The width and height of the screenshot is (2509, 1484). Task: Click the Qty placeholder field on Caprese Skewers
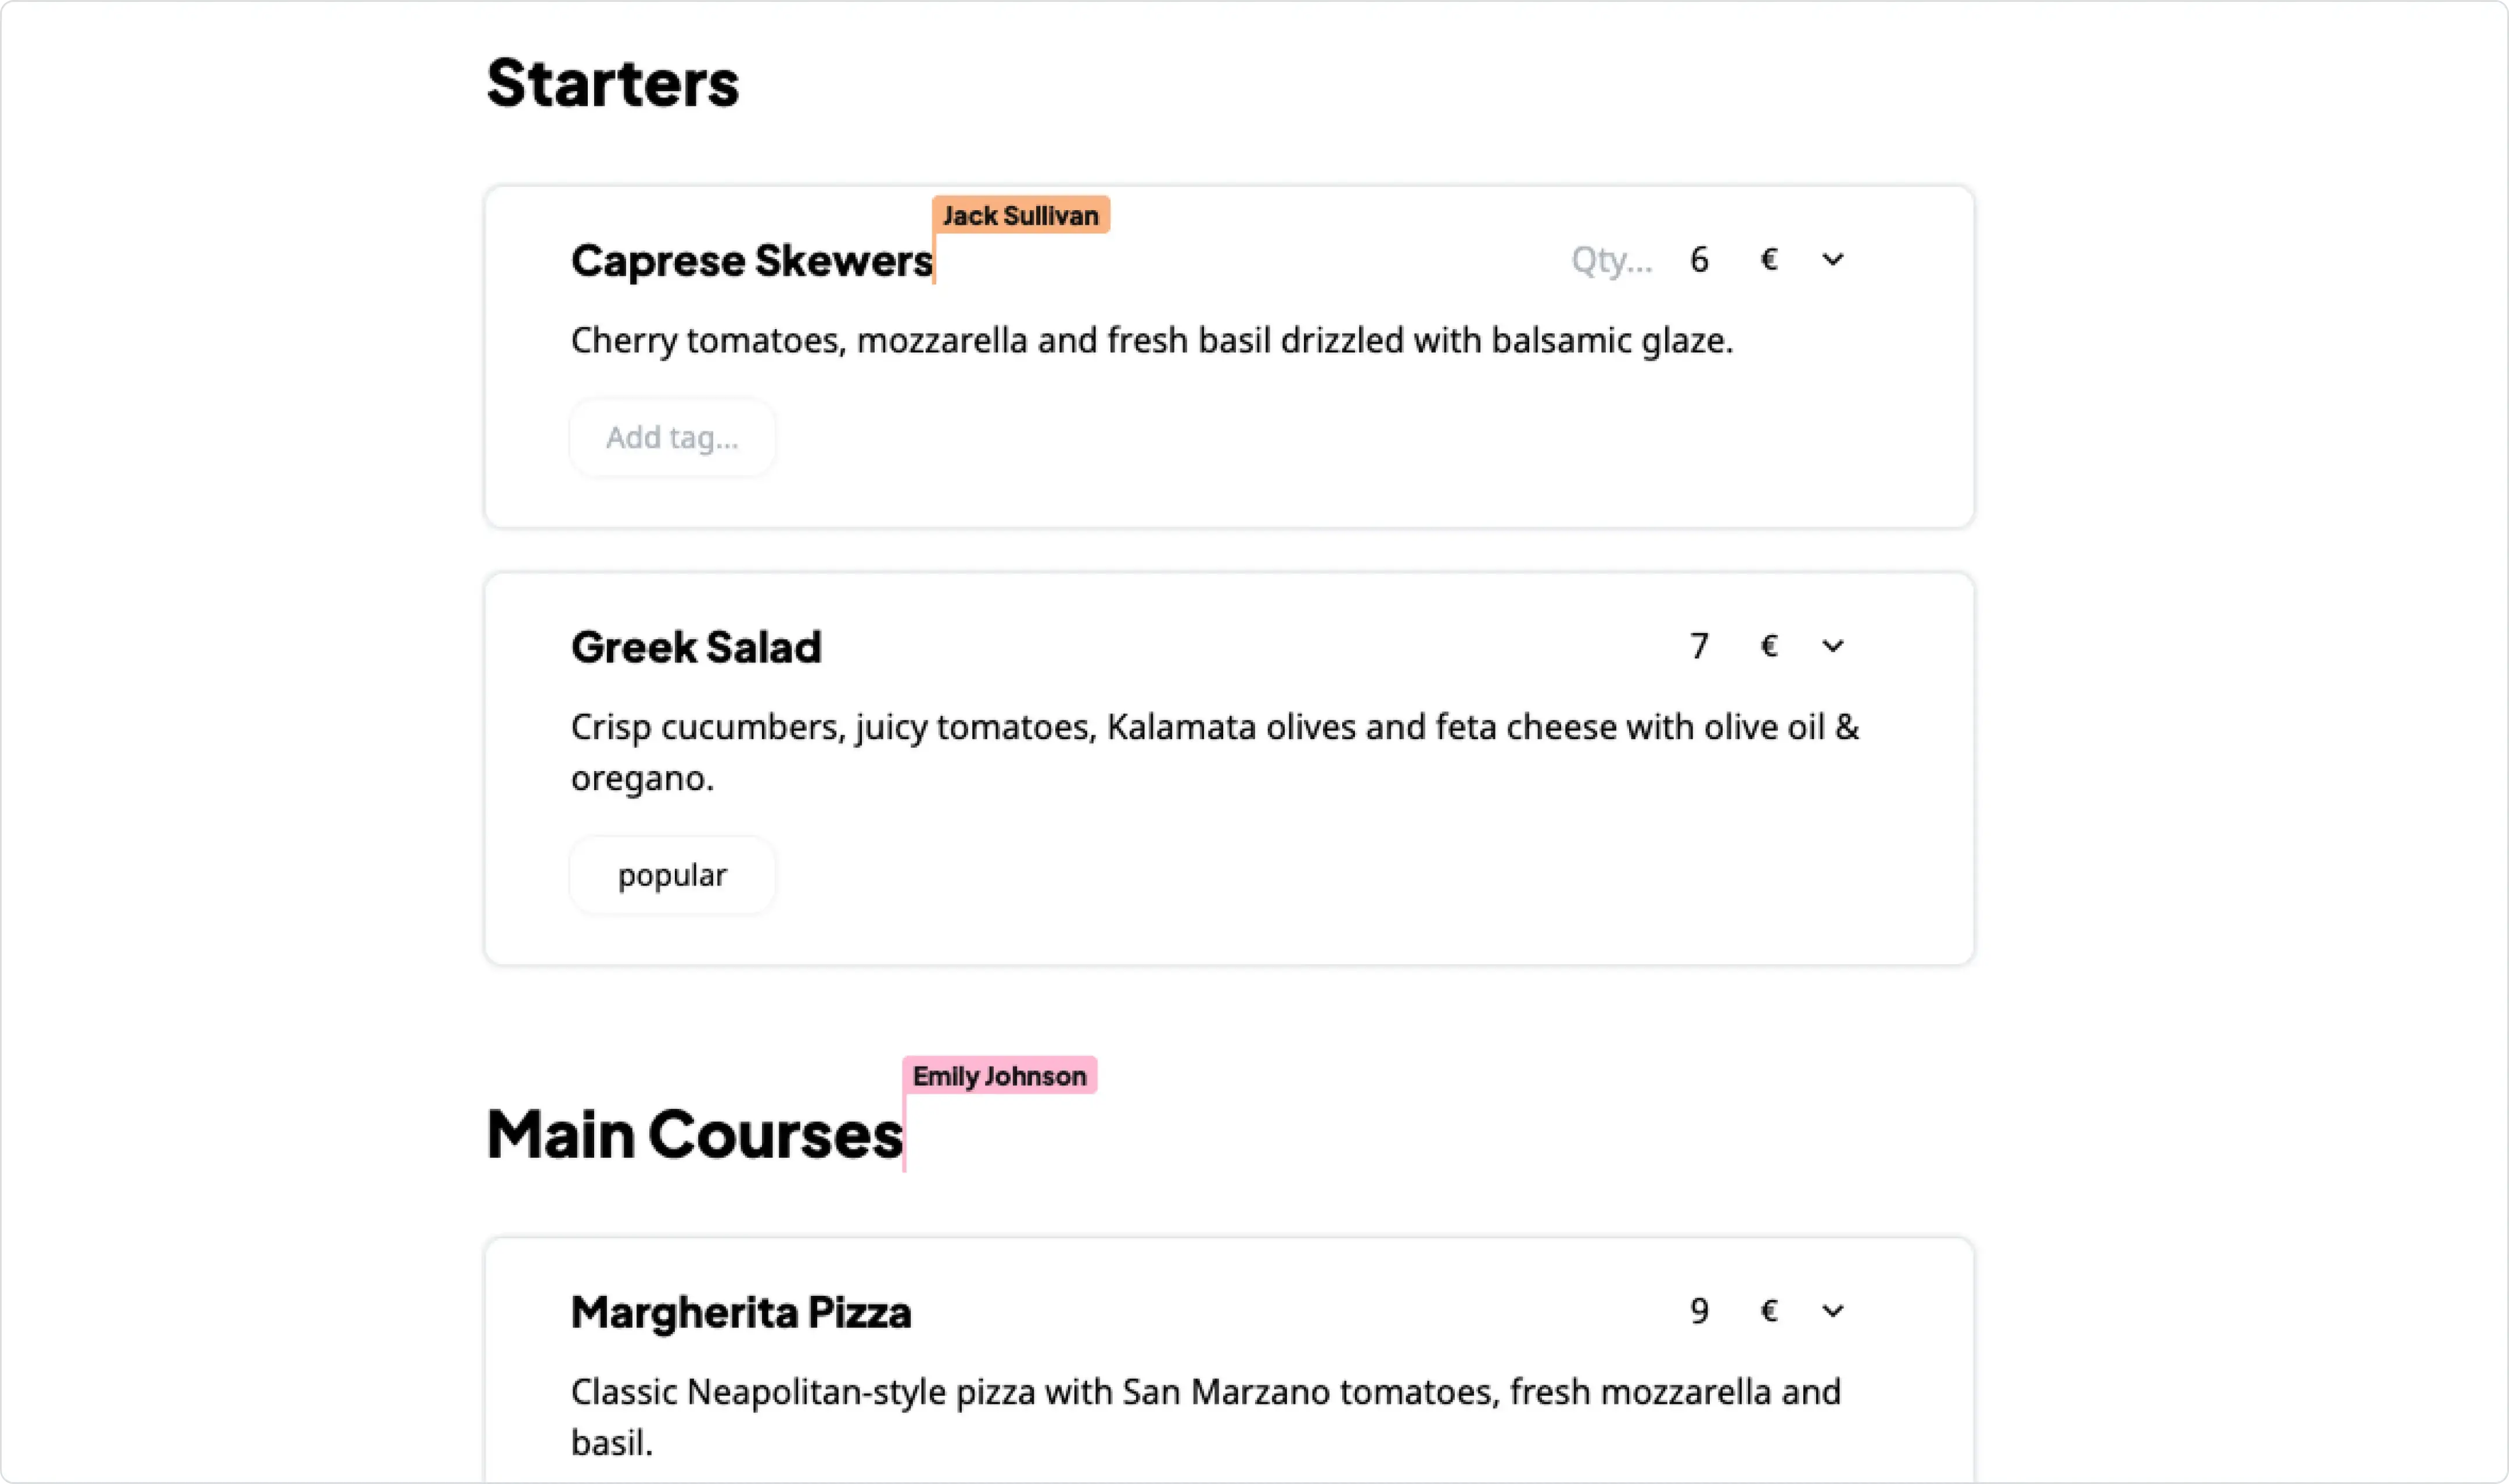pyautogui.click(x=1611, y=260)
